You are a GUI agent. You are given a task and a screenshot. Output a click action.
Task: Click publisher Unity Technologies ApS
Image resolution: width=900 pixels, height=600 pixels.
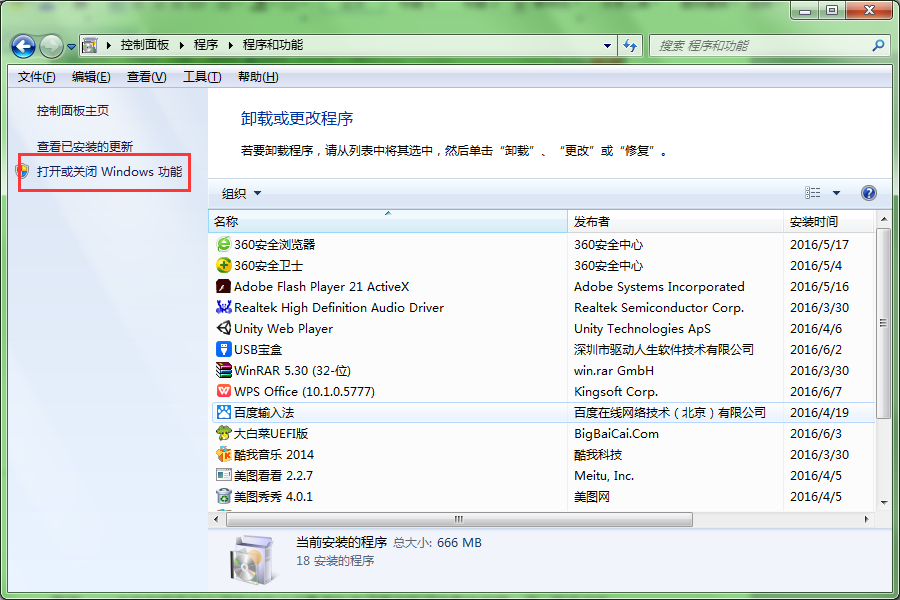(x=642, y=328)
